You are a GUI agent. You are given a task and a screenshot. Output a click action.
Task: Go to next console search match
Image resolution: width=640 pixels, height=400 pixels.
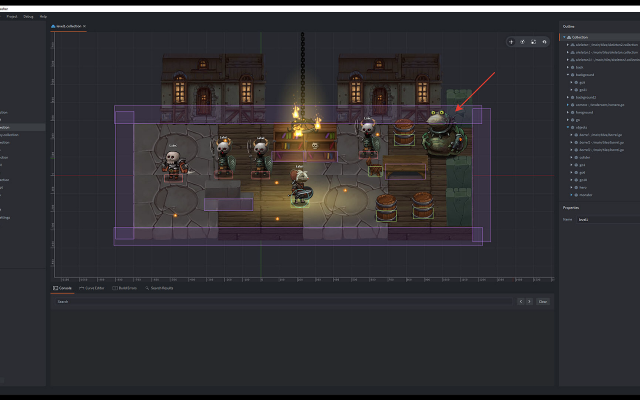tap(529, 302)
